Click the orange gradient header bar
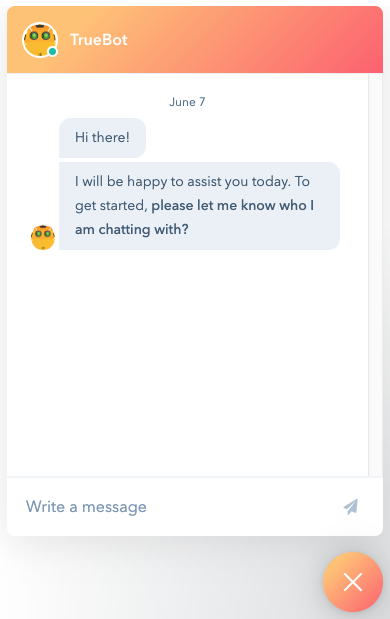The width and height of the screenshot is (390, 619). [x=195, y=39]
